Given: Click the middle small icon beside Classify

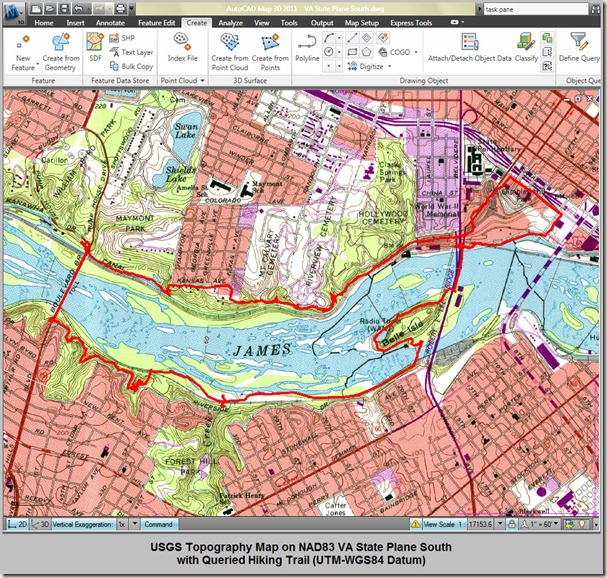Looking at the screenshot, I should pyautogui.click(x=547, y=52).
